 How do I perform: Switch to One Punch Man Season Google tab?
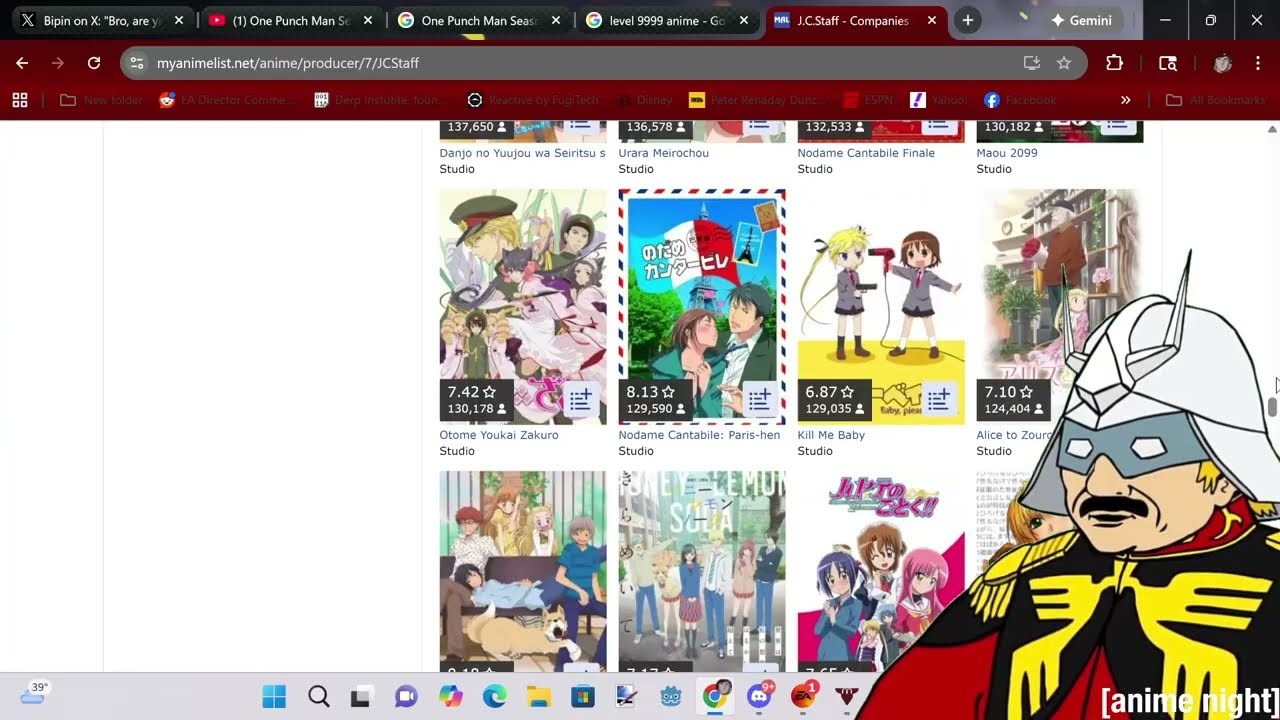(x=480, y=20)
